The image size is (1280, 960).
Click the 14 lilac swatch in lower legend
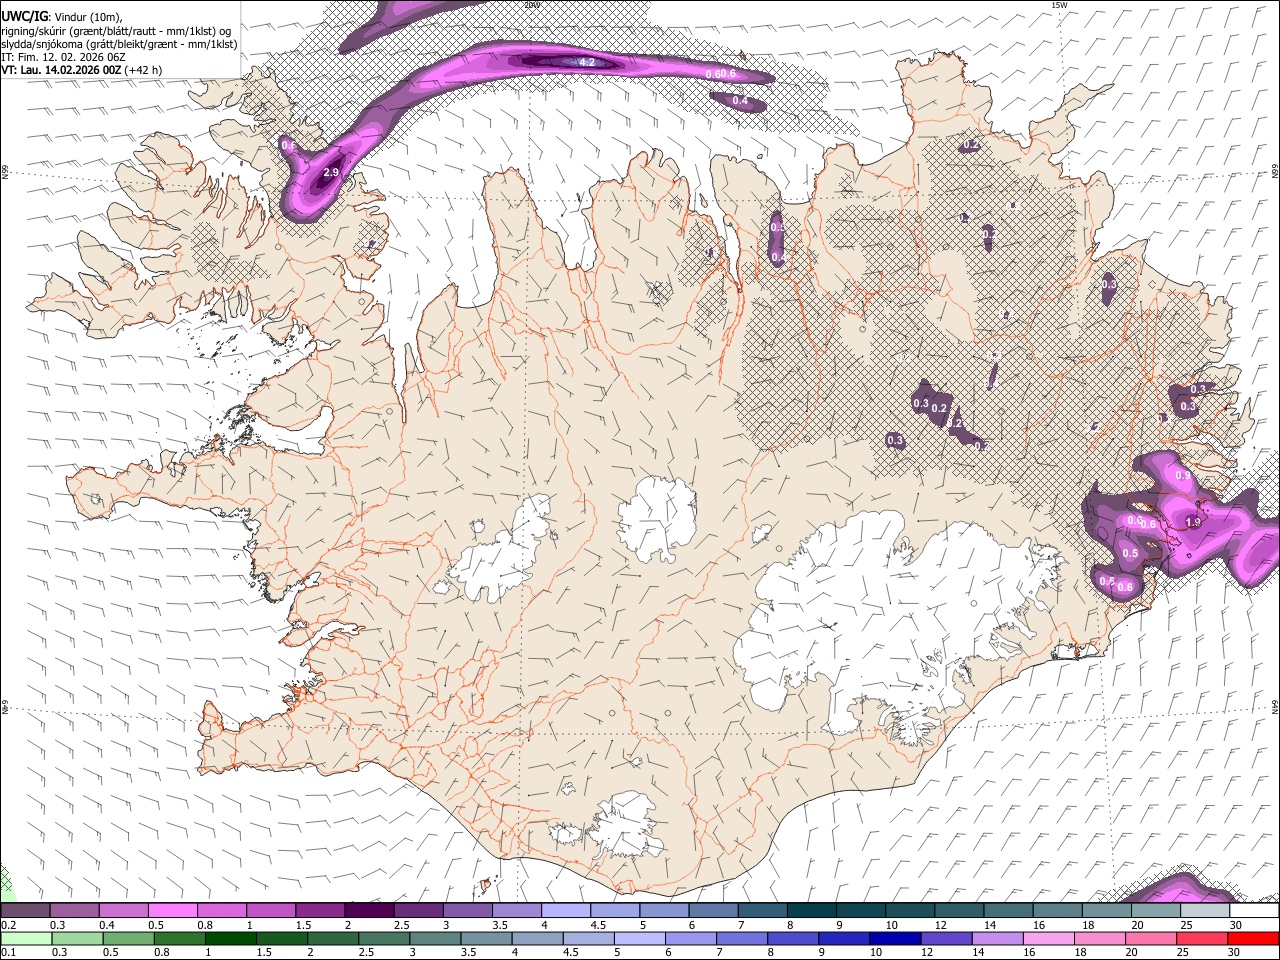998,939
